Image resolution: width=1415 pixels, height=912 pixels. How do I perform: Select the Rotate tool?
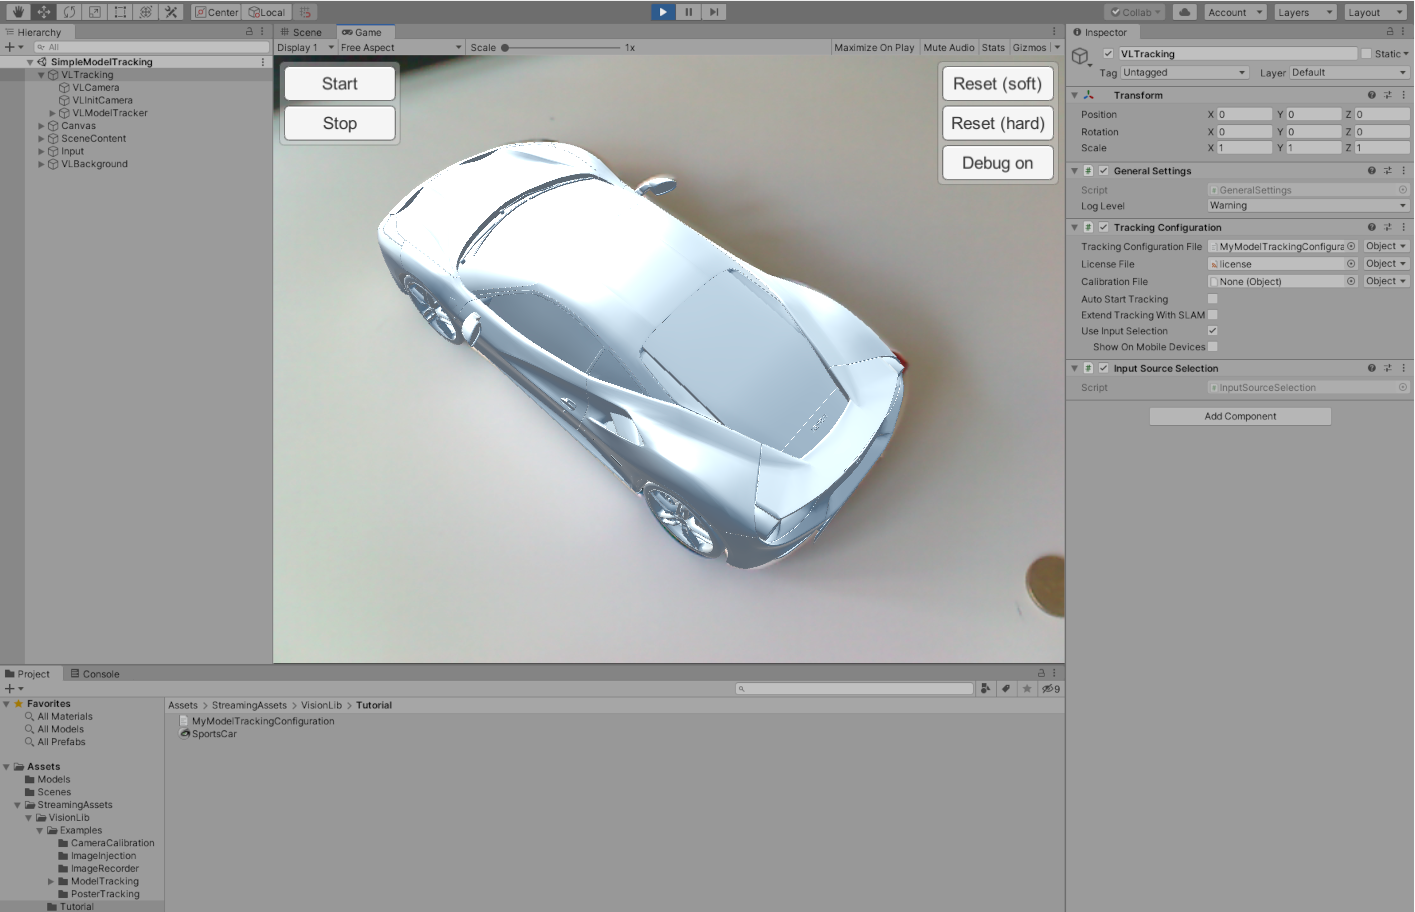click(x=69, y=12)
